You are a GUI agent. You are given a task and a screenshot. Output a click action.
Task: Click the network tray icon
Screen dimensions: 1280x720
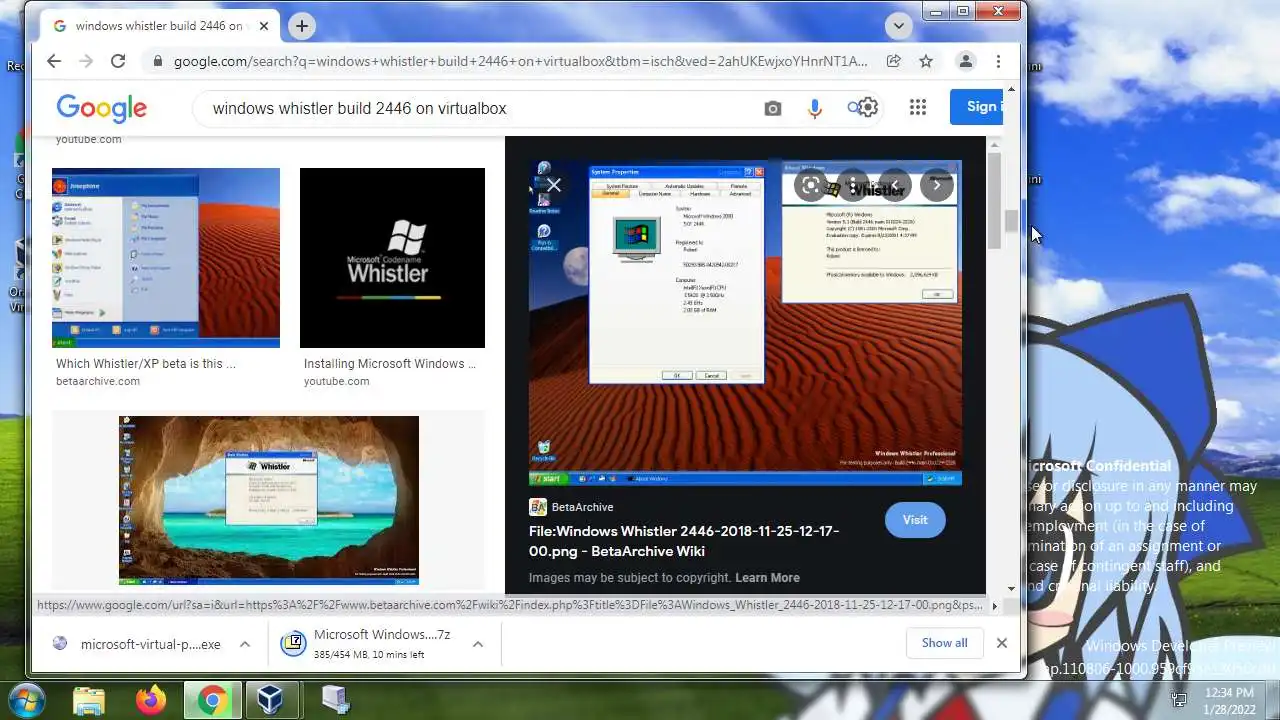1179,700
